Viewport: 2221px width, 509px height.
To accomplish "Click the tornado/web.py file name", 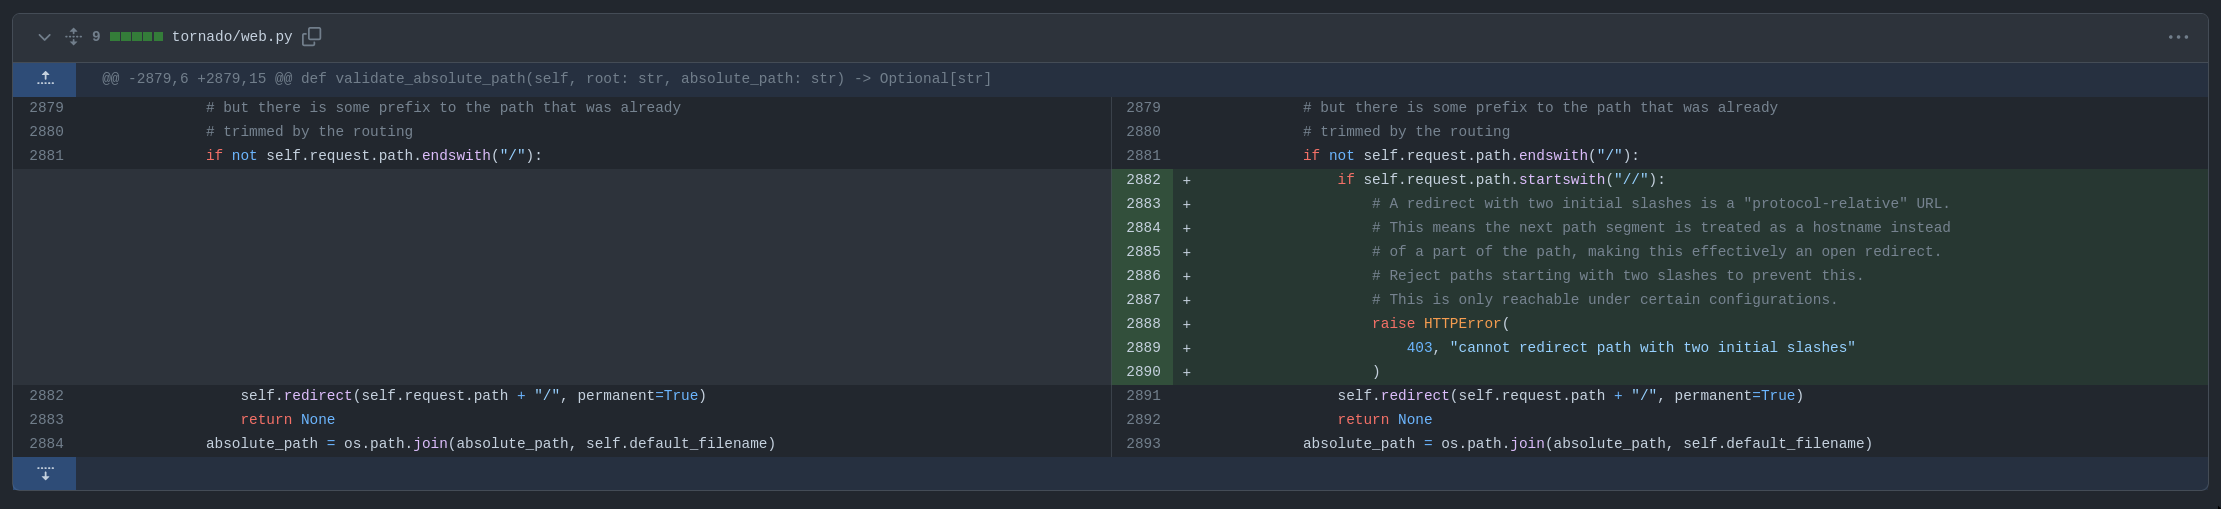I will pos(232,37).
